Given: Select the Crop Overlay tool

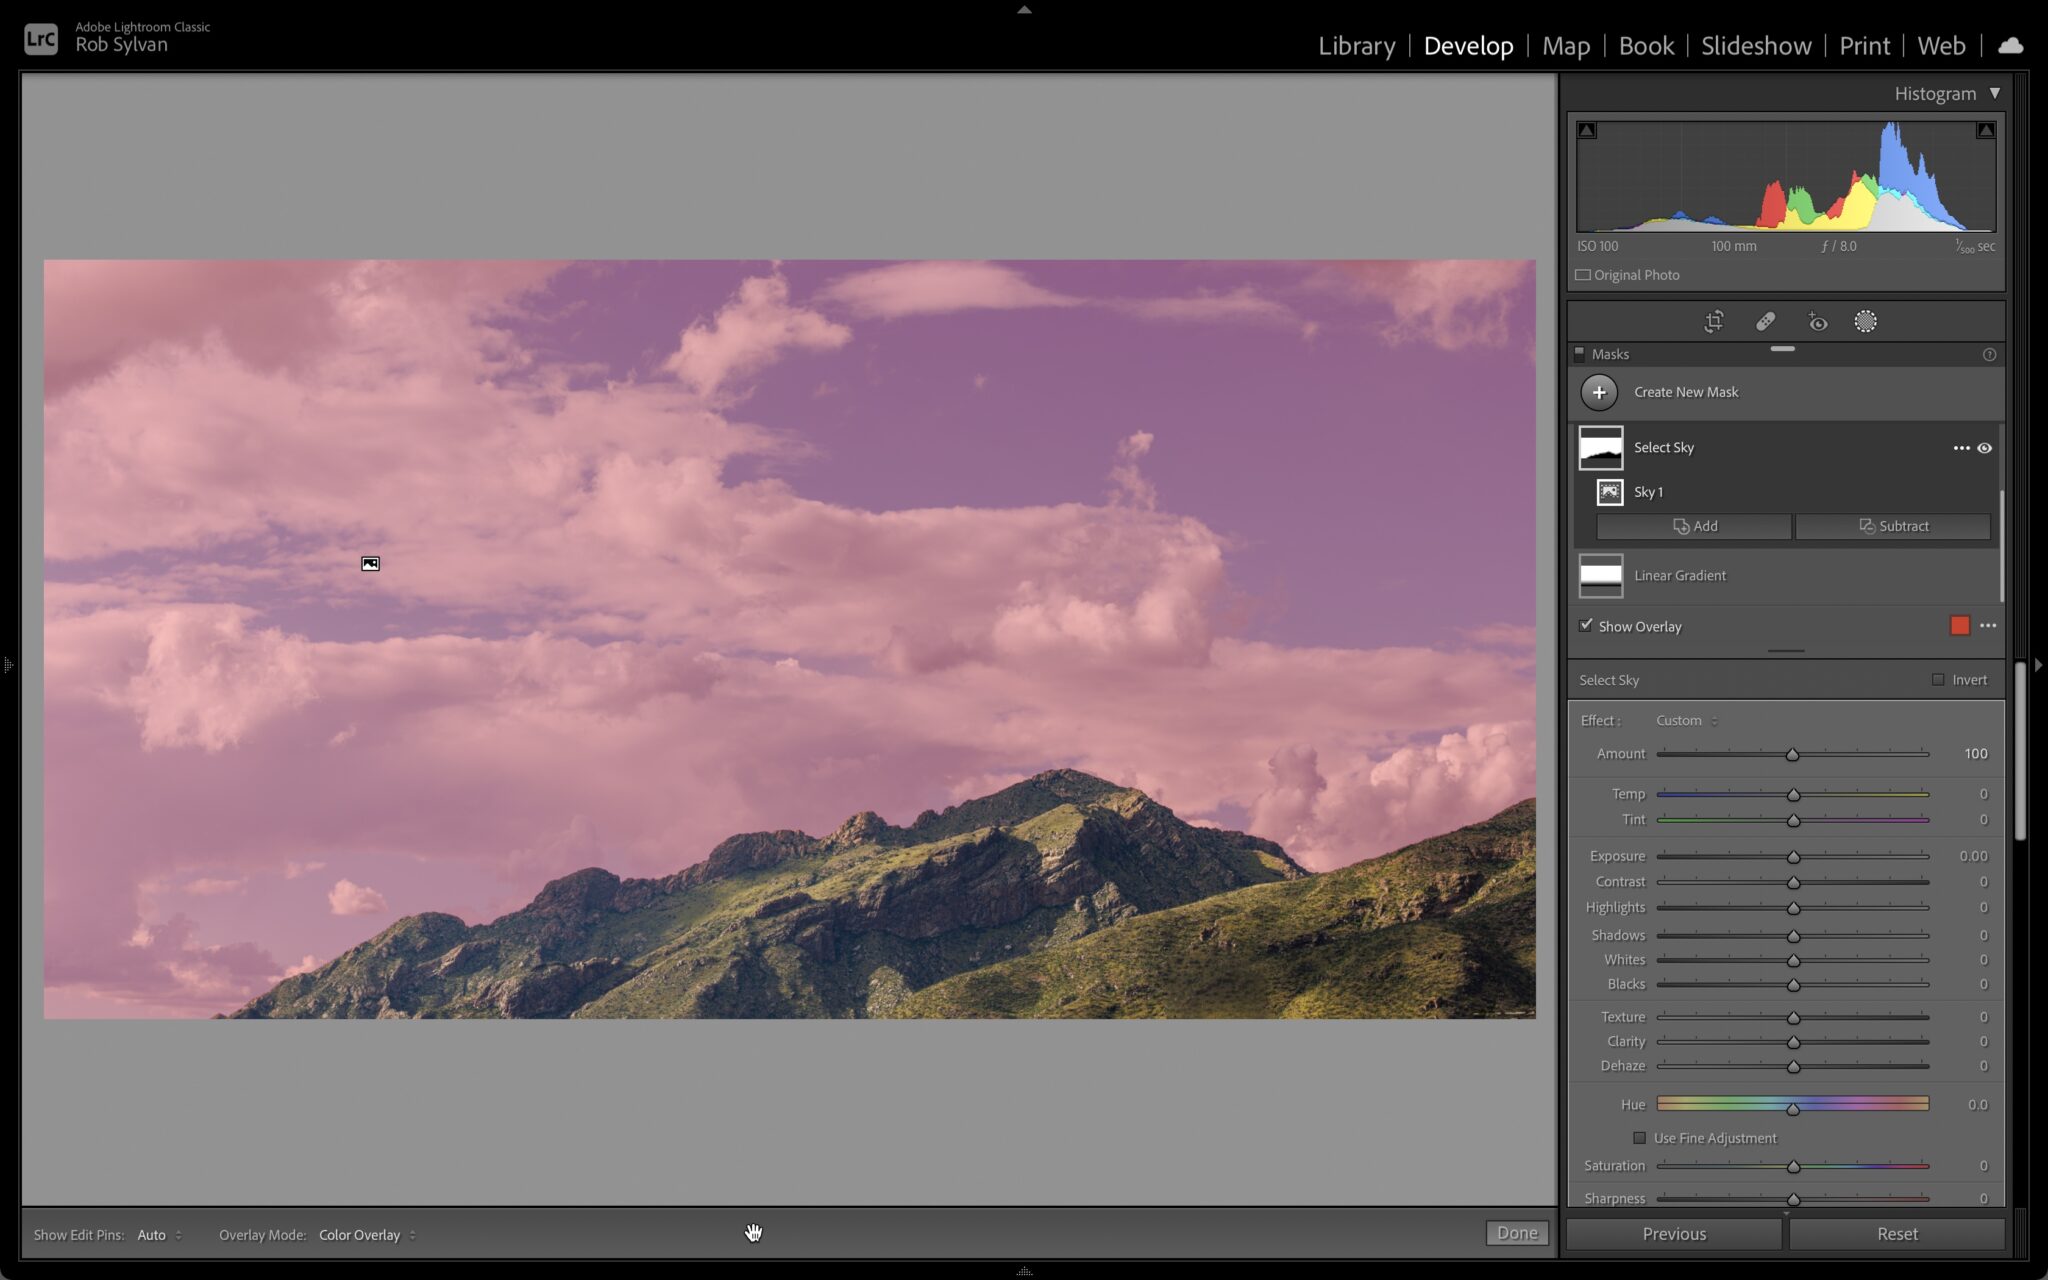Looking at the screenshot, I should (x=1714, y=321).
